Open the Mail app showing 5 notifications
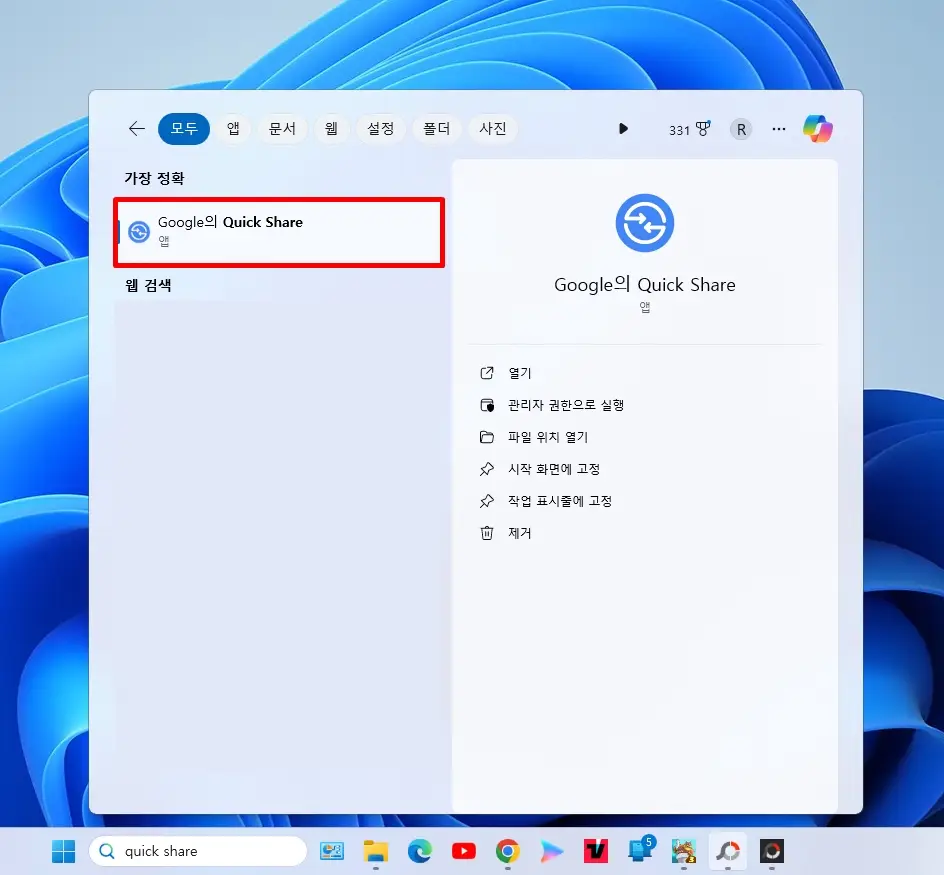 tap(639, 853)
